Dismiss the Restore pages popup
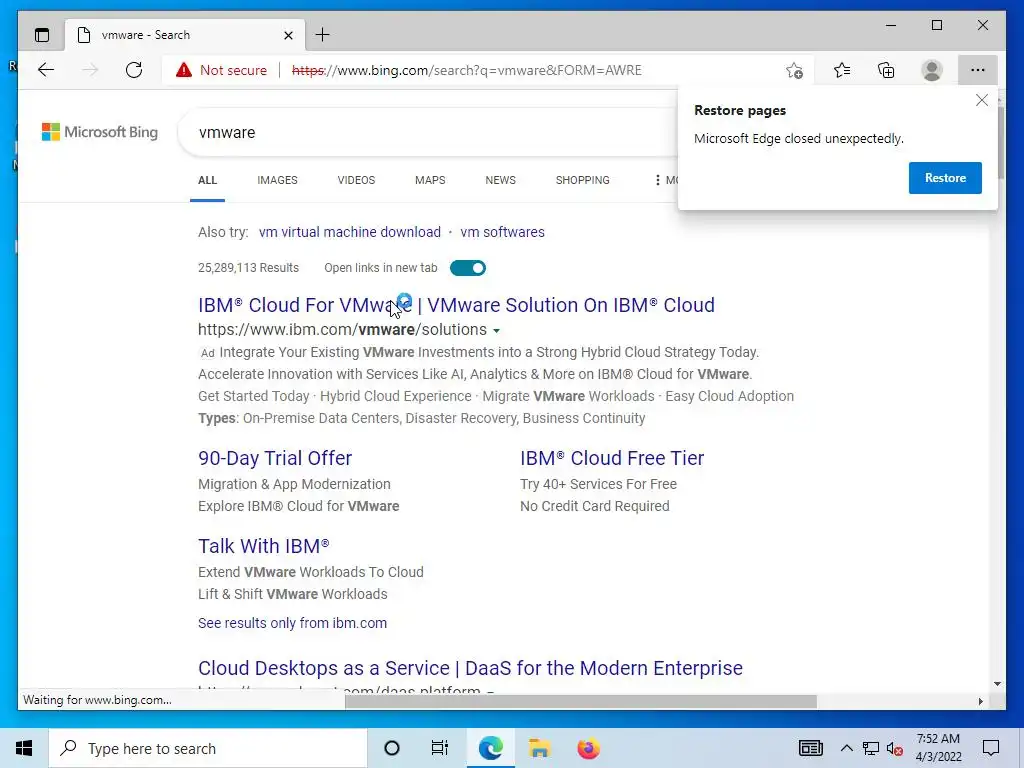The width and height of the screenshot is (1024, 768). tap(982, 100)
